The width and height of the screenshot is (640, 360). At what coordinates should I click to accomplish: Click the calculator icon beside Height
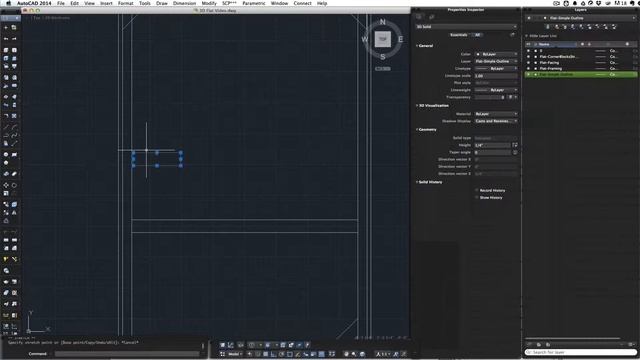point(515,145)
